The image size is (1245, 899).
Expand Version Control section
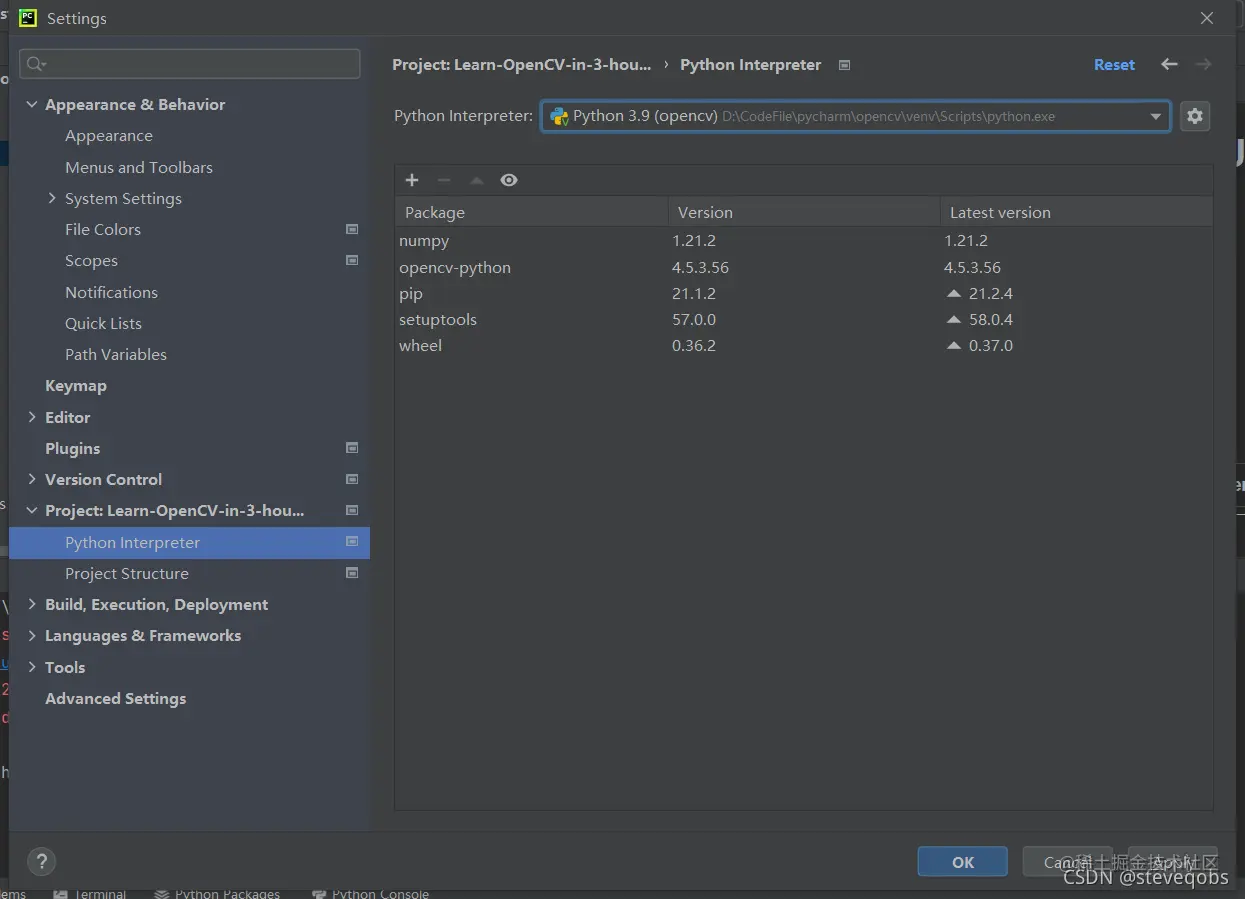[x=31, y=479]
